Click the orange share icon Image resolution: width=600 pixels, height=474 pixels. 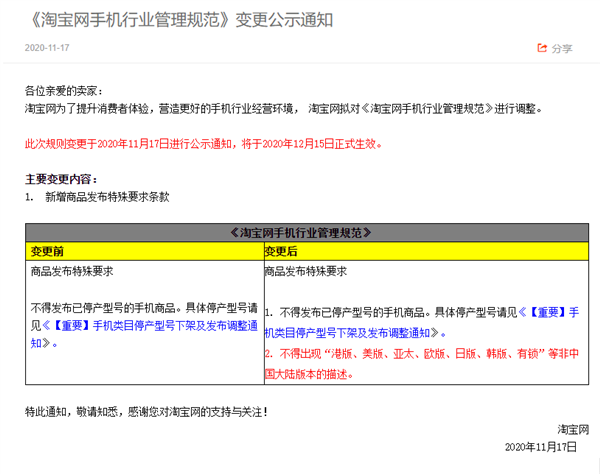542,48
